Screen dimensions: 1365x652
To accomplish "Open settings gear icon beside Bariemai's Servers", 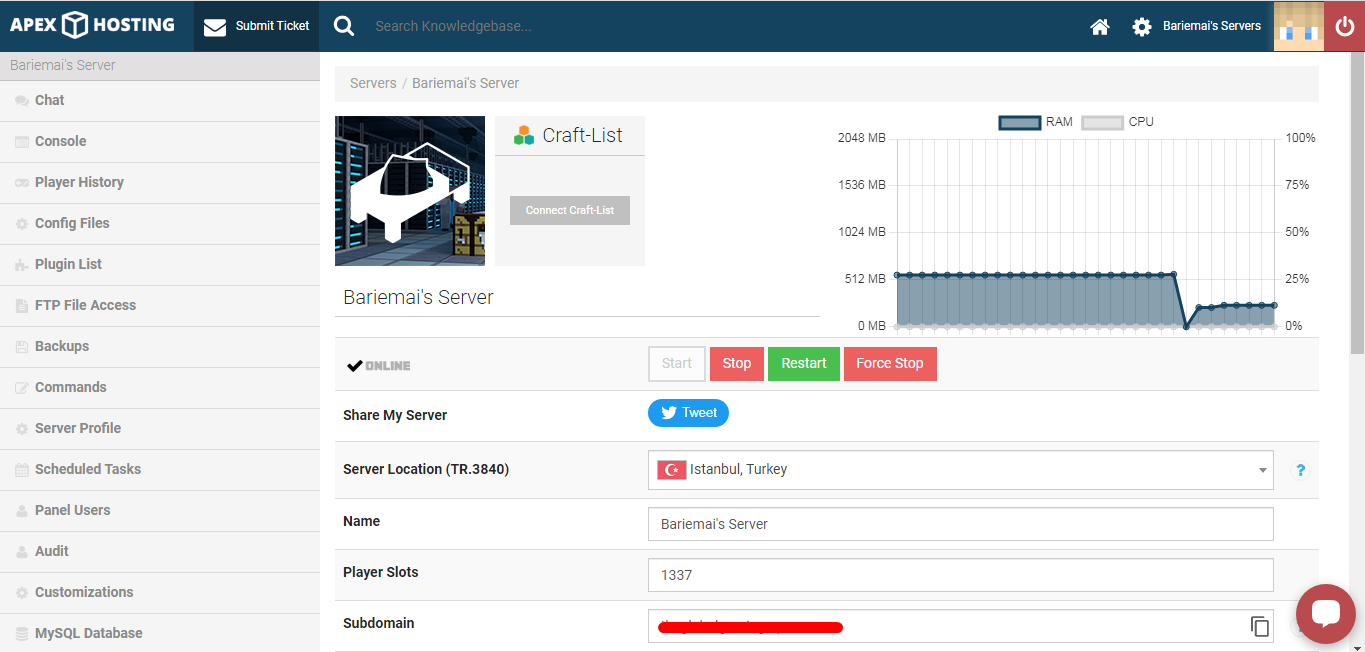I will tap(1142, 27).
